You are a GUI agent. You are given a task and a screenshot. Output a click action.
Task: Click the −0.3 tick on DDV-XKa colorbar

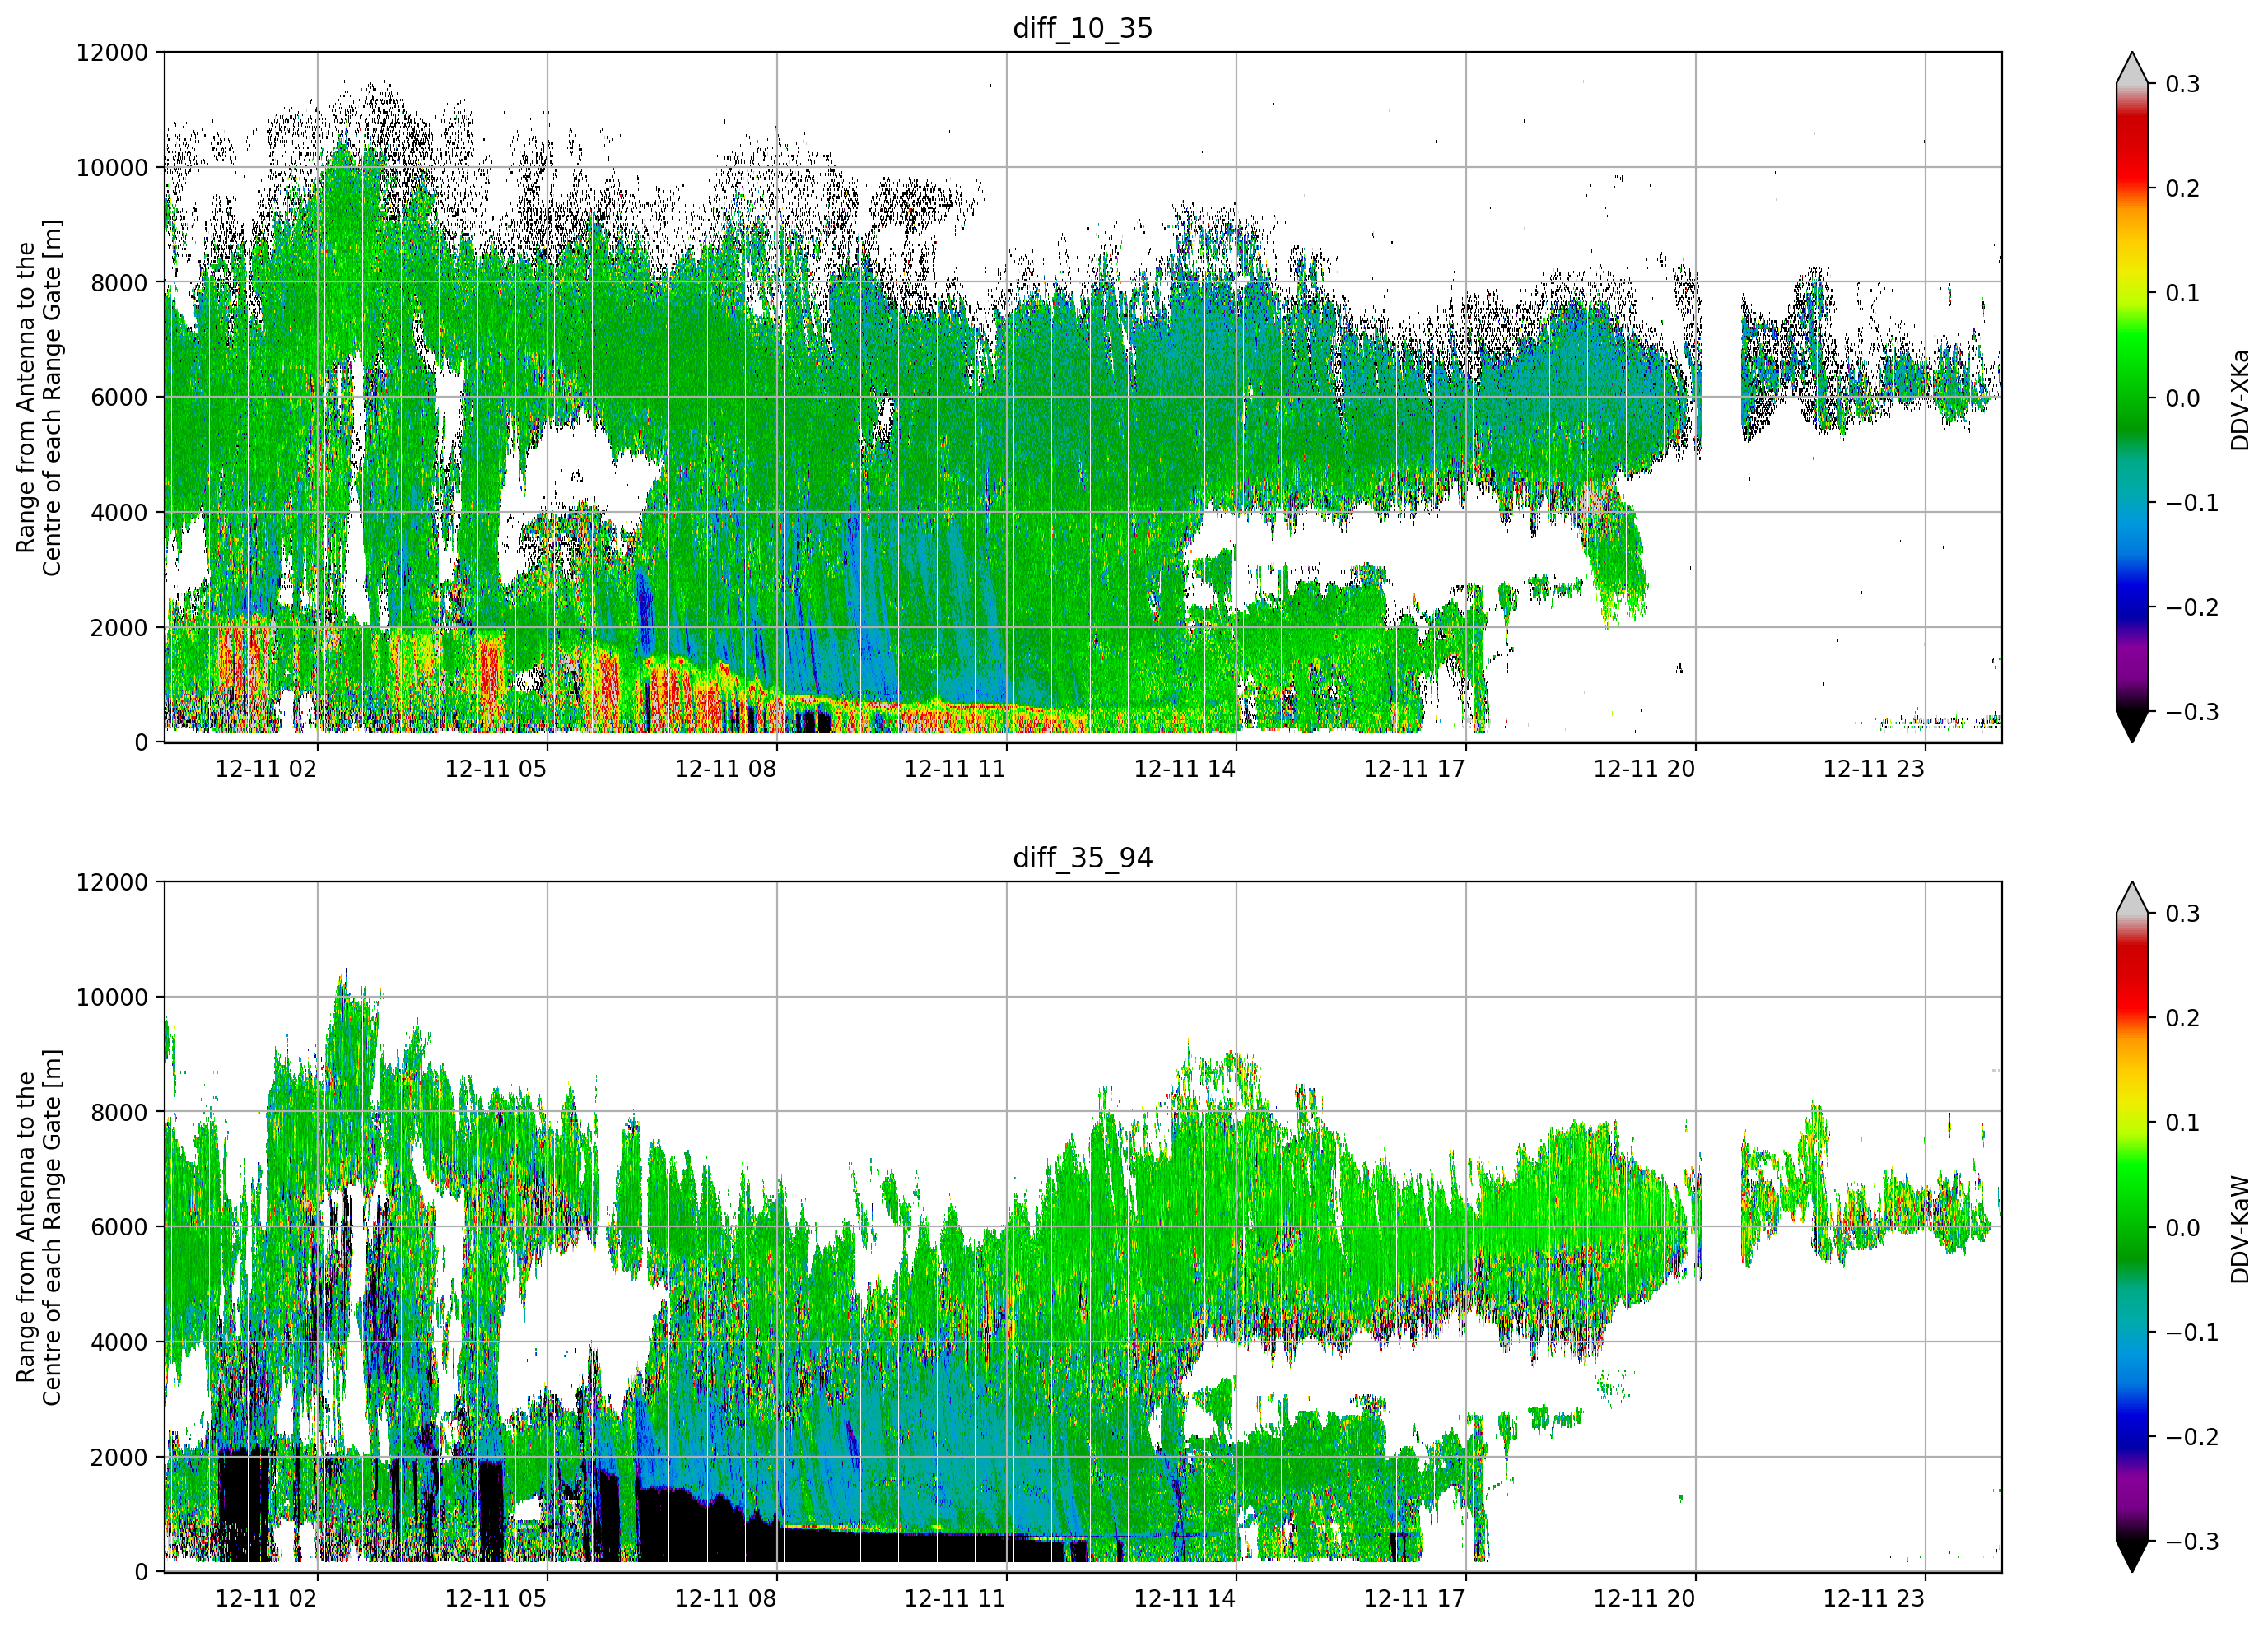(x=2191, y=712)
